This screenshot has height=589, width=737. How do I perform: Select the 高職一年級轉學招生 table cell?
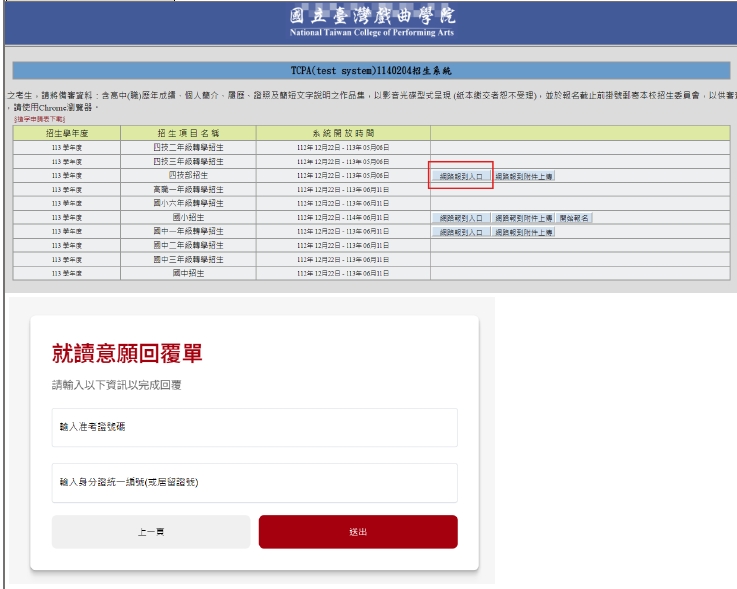tap(188, 188)
